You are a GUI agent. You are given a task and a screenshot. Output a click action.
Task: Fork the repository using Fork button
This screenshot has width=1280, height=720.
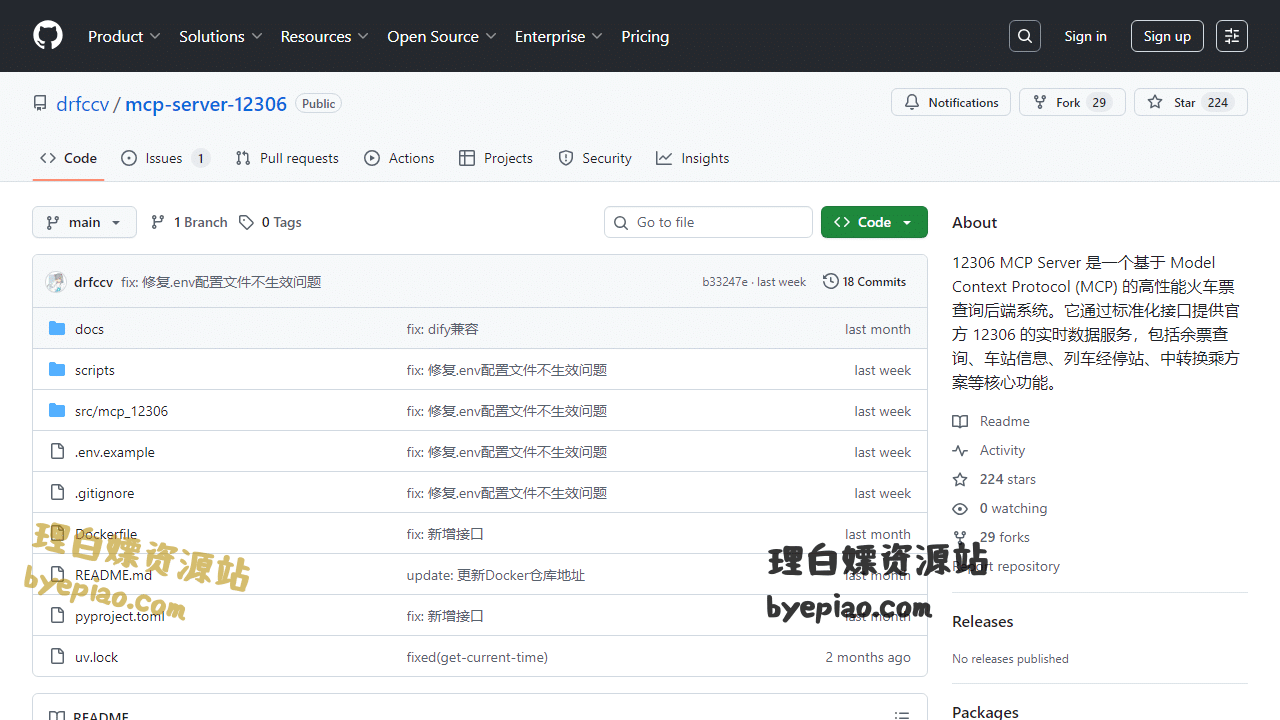pyautogui.click(x=1072, y=102)
